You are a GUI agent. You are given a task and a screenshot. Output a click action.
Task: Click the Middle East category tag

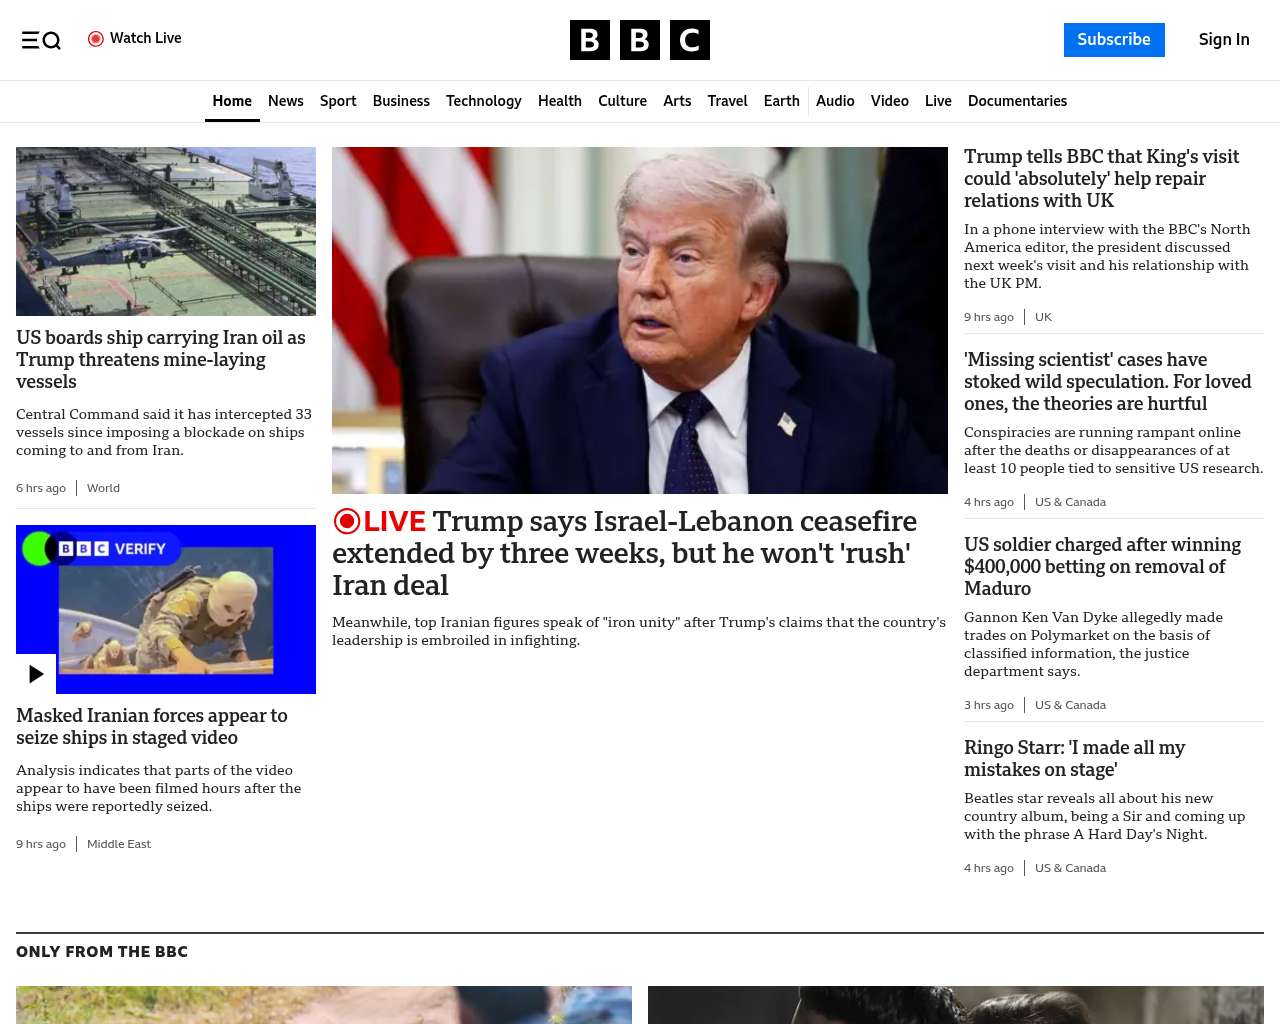(119, 844)
